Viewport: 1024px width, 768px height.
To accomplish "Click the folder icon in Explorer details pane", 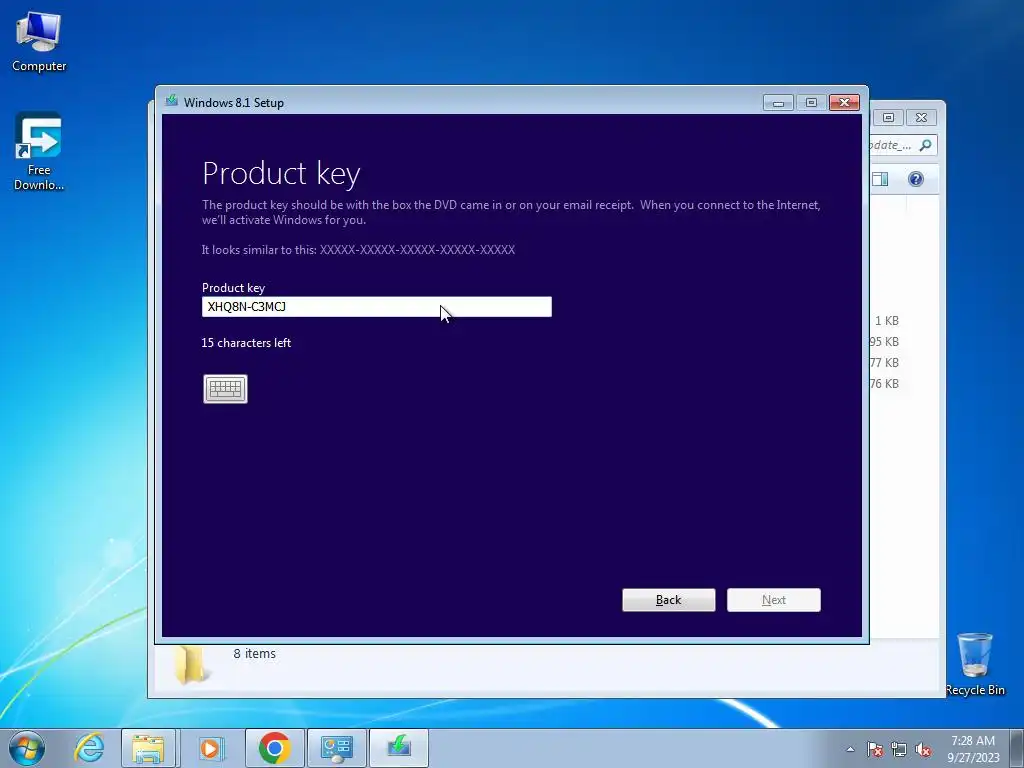I will pyautogui.click(x=190, y=665).
